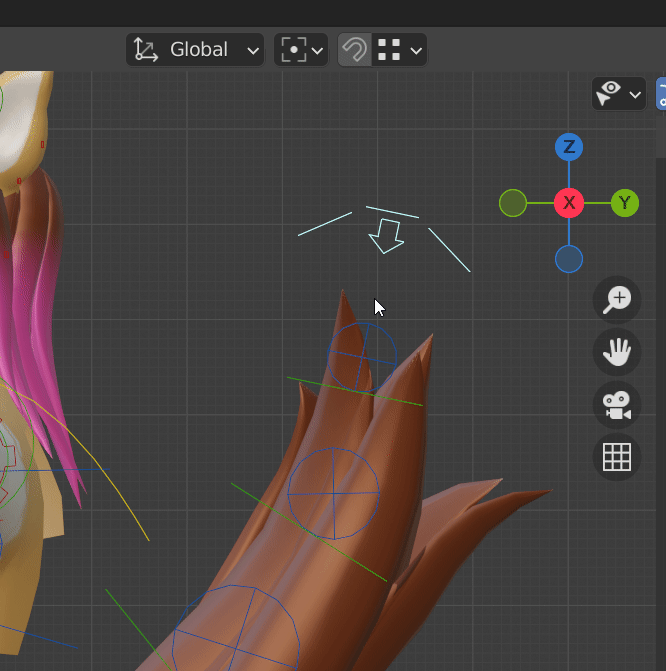This screenshot has height=671, width=666.
Task: Open the snapping options dropdown
Action: [x=399, y=50]
